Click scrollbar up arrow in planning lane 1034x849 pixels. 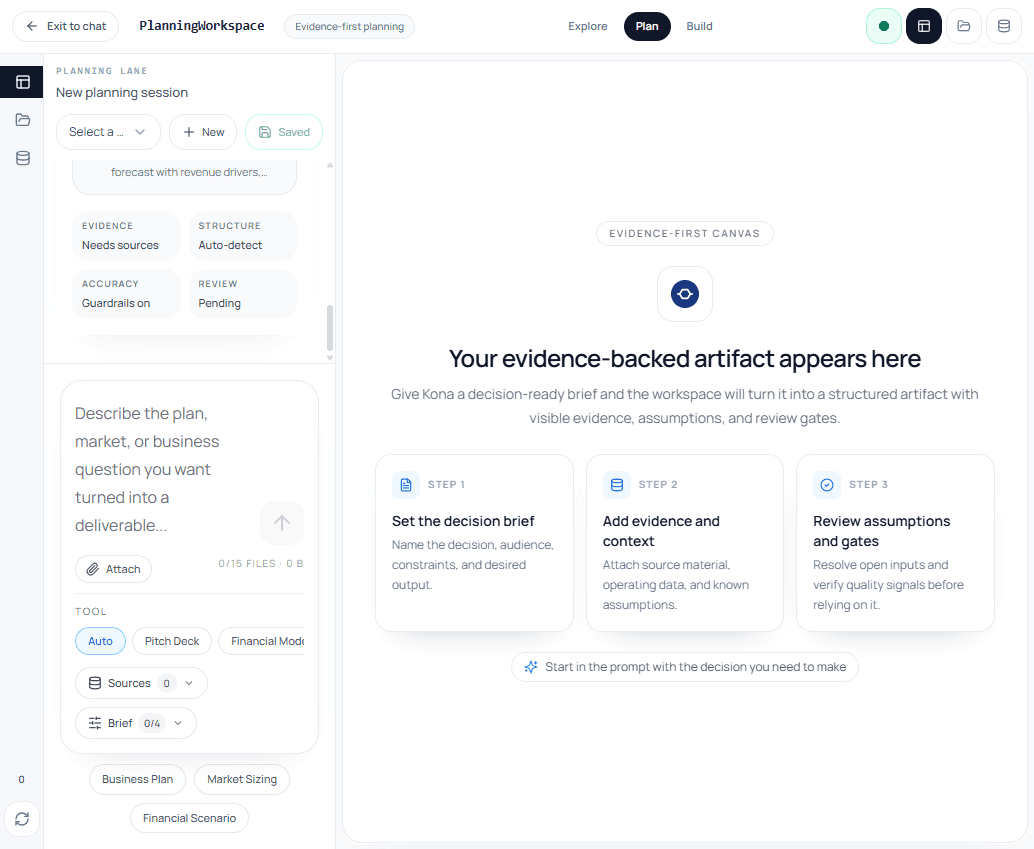(330, 165)
